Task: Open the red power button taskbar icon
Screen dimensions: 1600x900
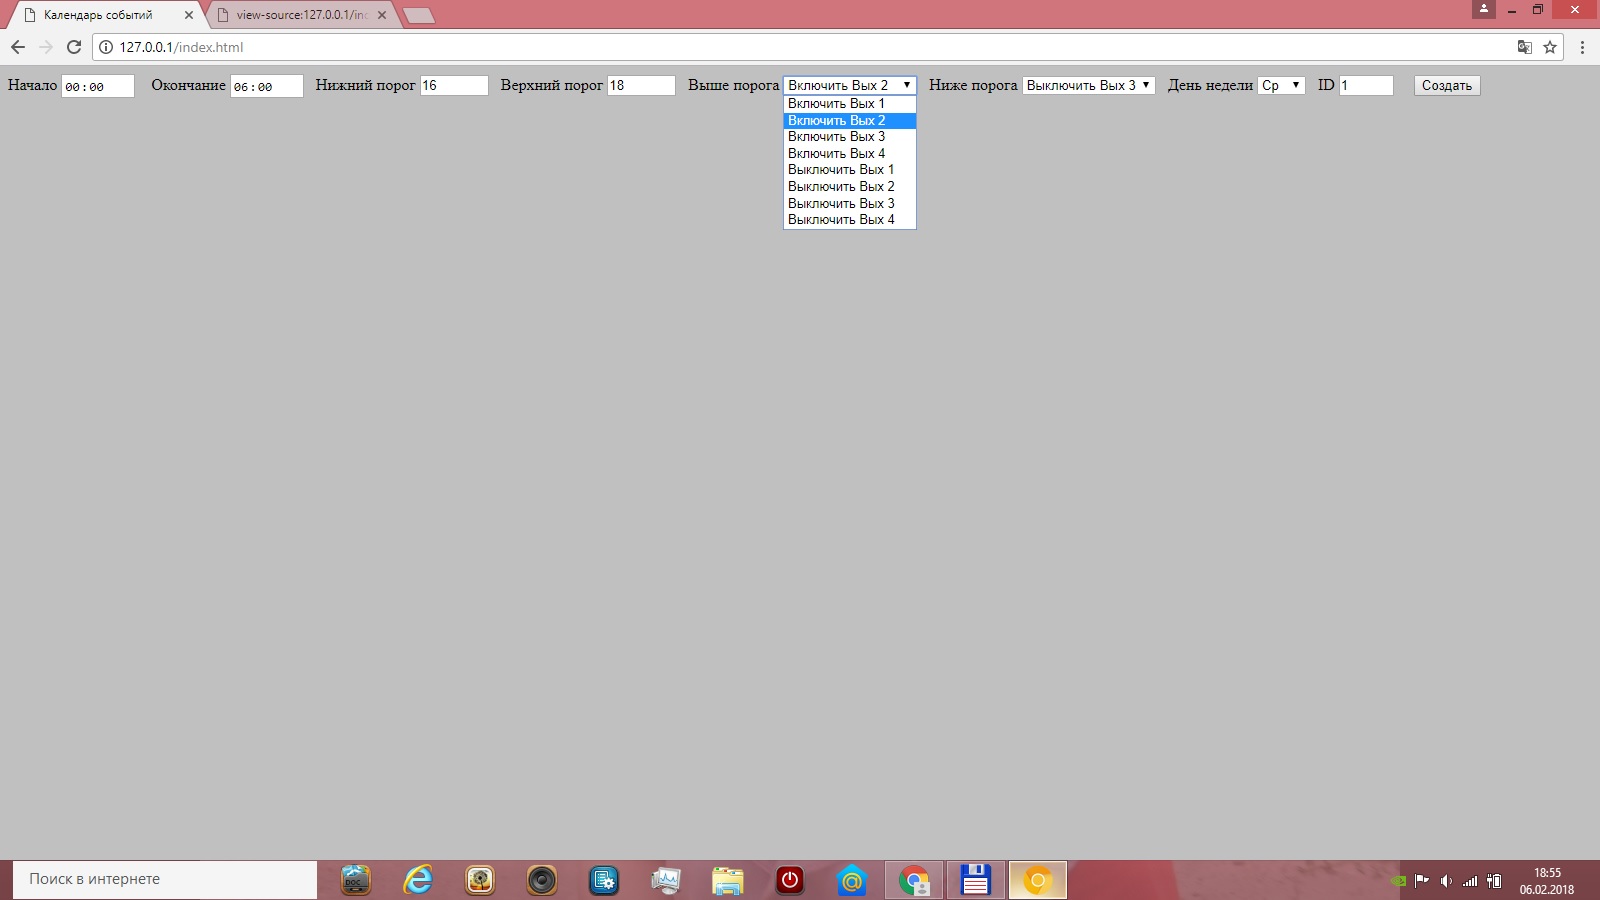Action: (790, 880)
